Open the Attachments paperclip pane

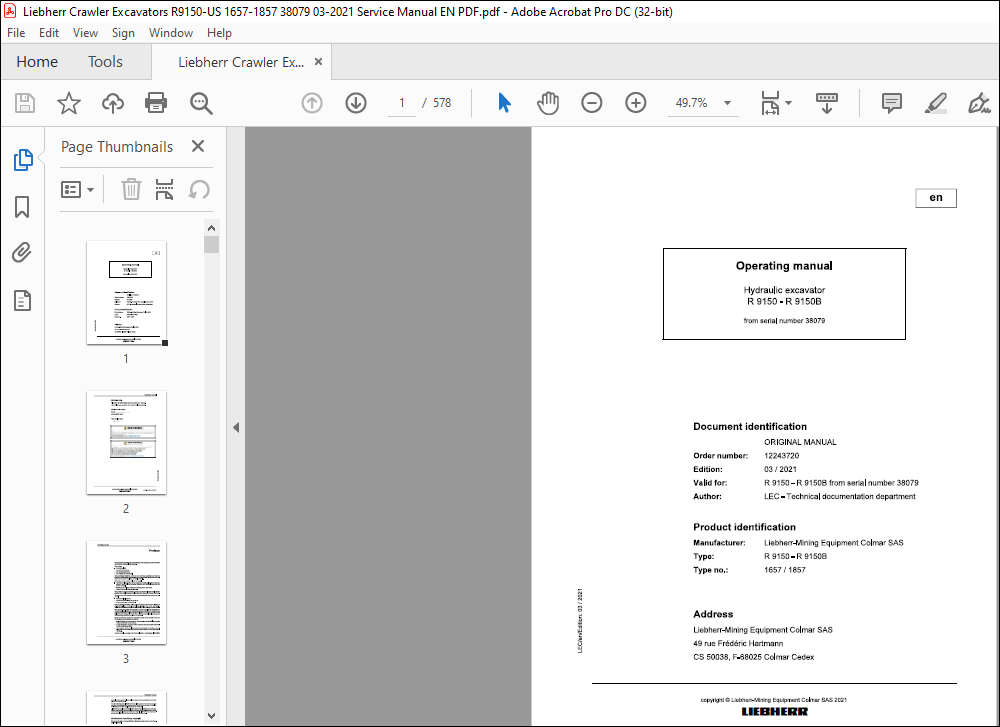(22, 253)
